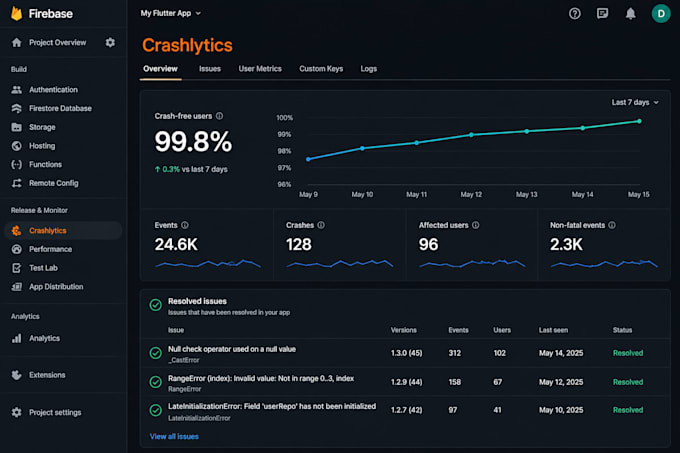Toggle check circle for Null check operator issue
680x453 pixels.
pyautogui.click(x=156, y=353)
